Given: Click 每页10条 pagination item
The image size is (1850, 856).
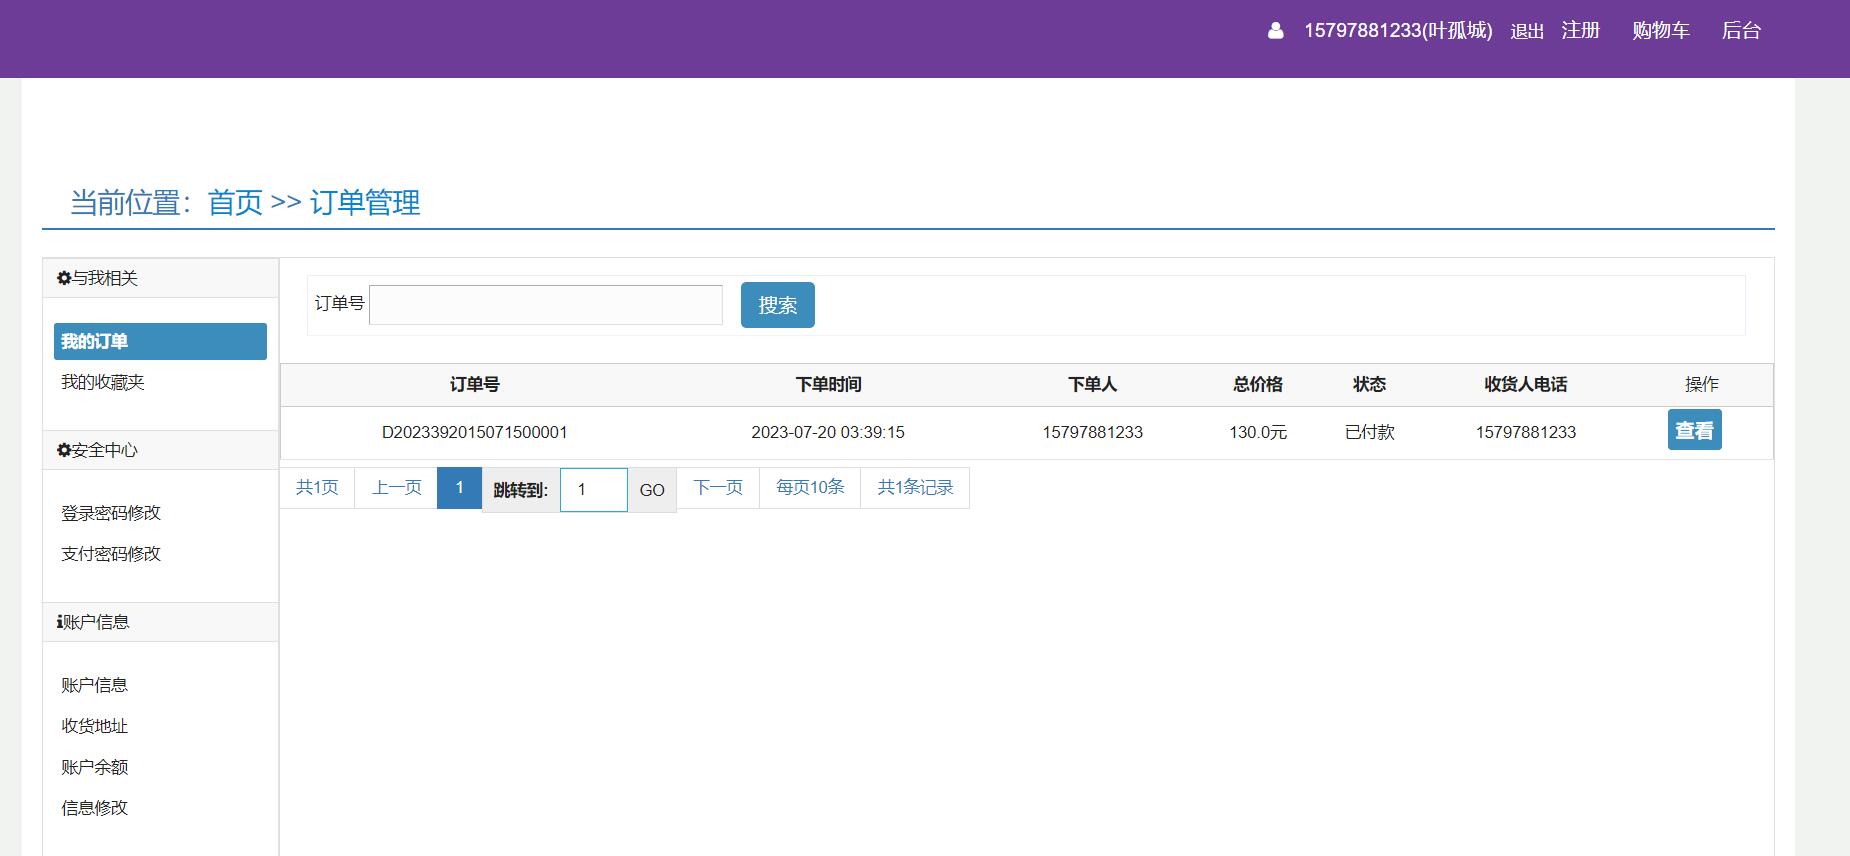Looking at the screenshot, I should click(x=810, y=488).
